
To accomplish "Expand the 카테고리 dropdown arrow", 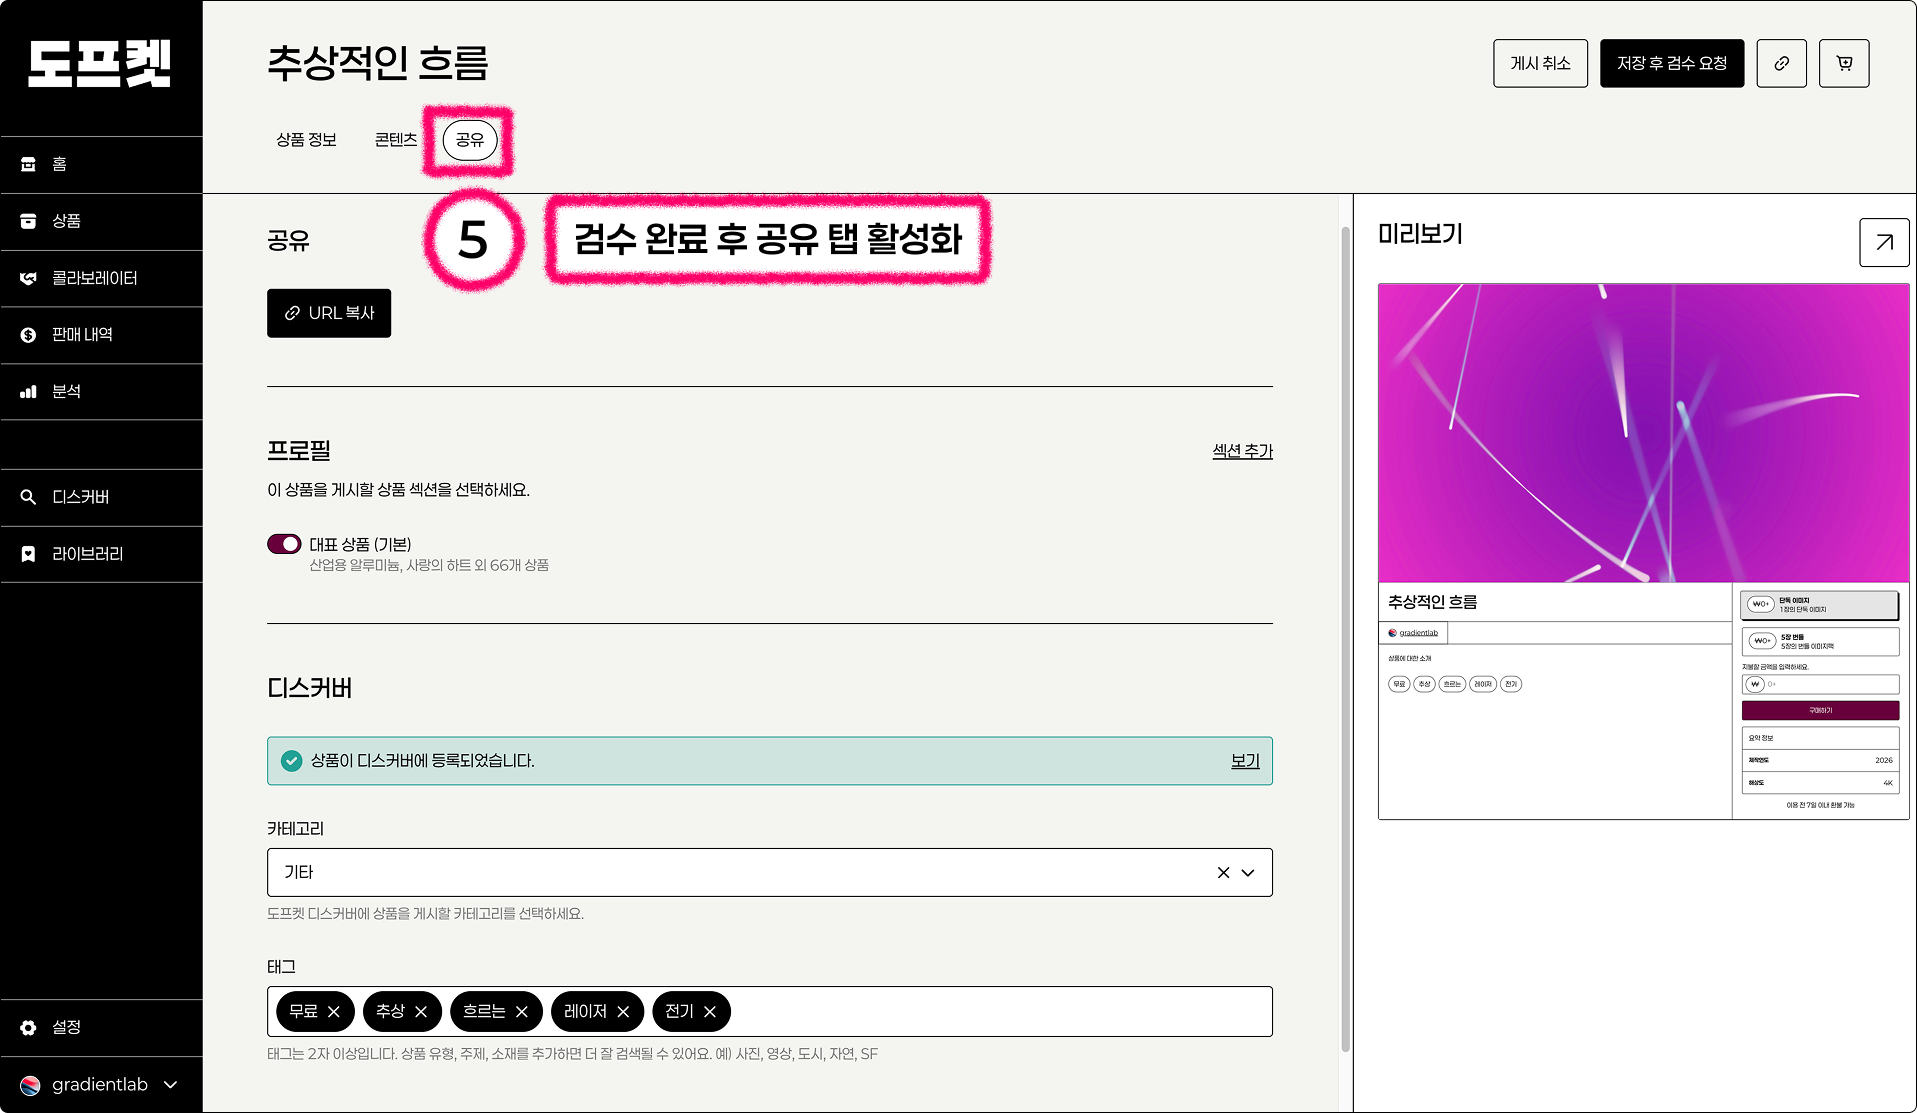I will coord(1248,873).
